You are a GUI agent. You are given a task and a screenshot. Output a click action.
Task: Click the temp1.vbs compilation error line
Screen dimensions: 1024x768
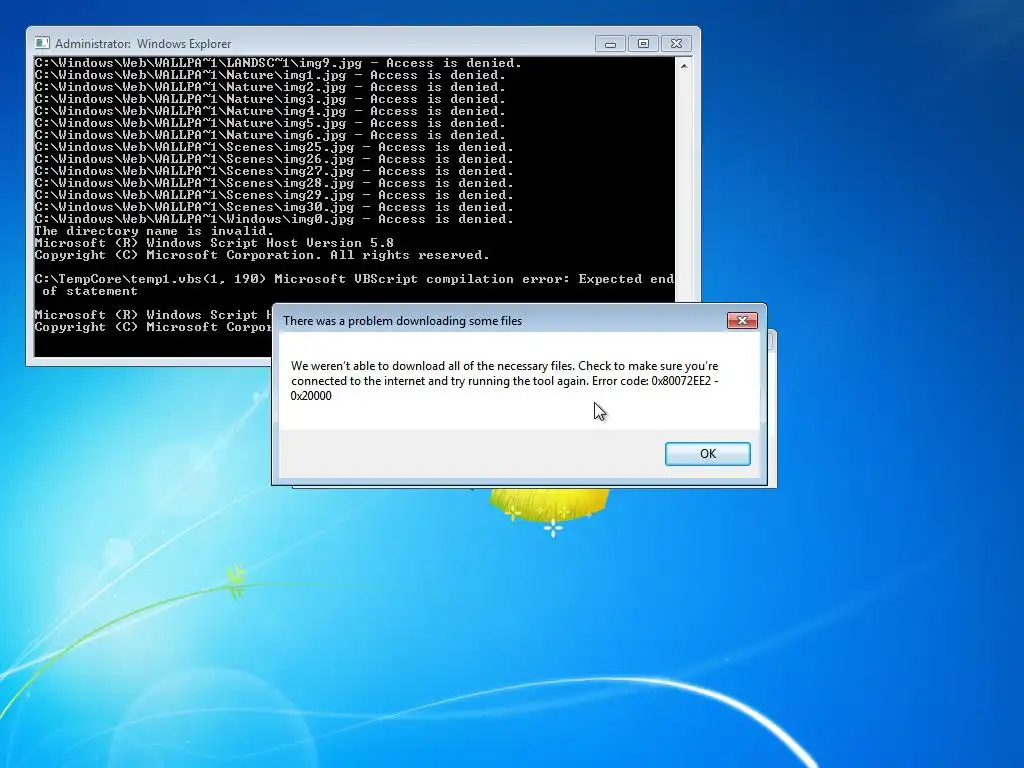coord(354,279)
